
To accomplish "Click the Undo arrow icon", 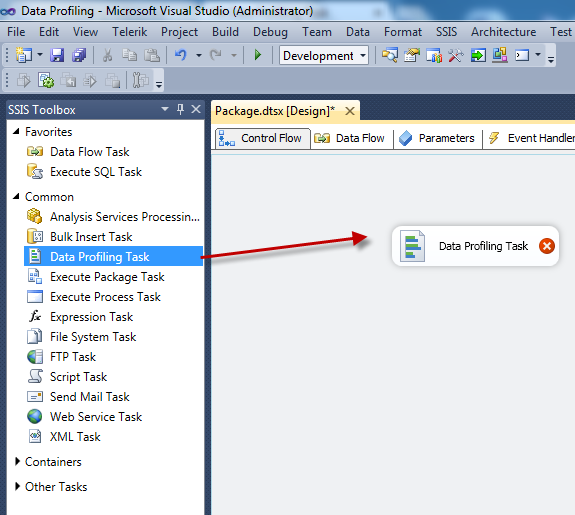I will pyautogui.click(x=180, y=55).
